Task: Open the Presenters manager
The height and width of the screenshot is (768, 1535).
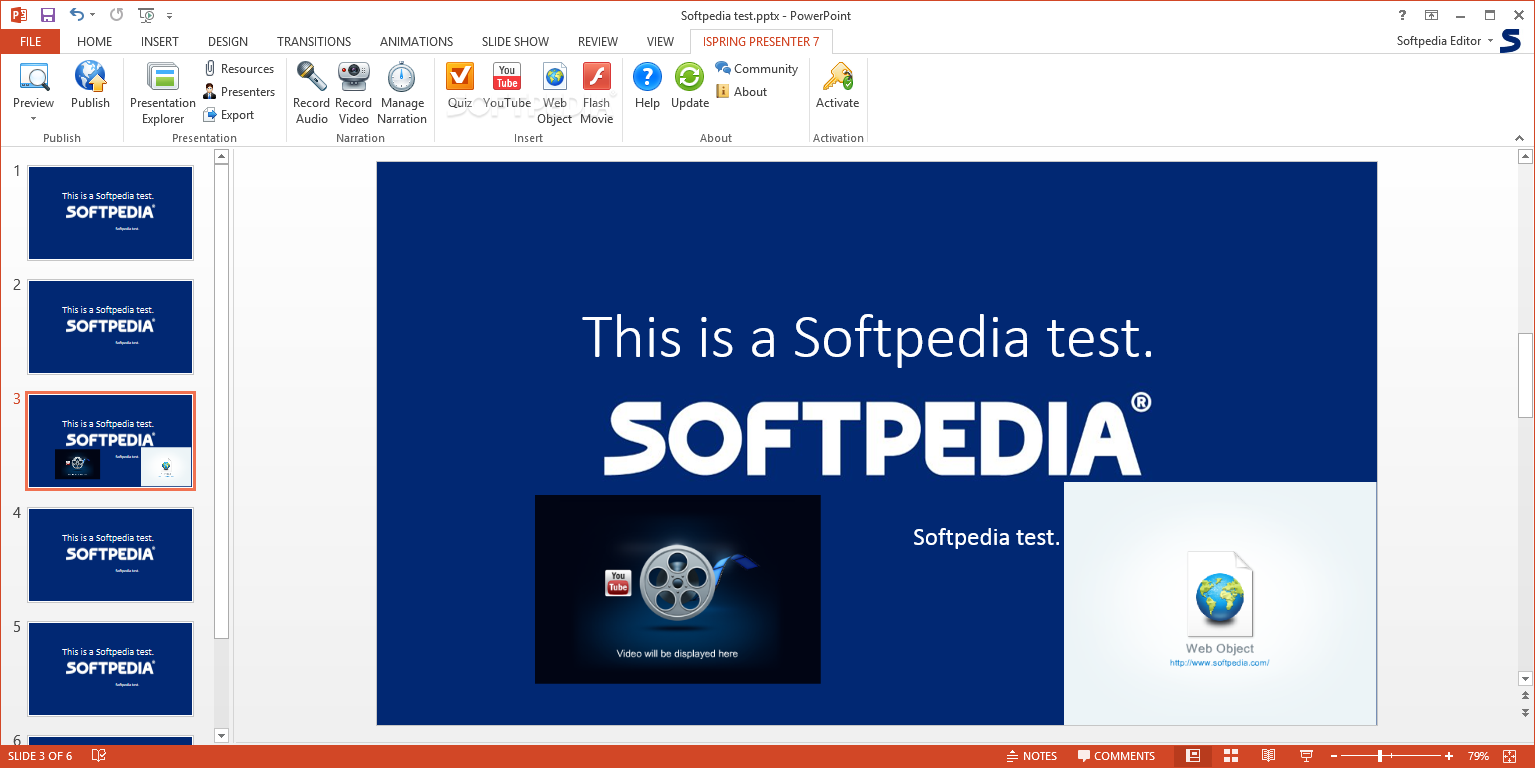Action: click(x=239, y=92)
